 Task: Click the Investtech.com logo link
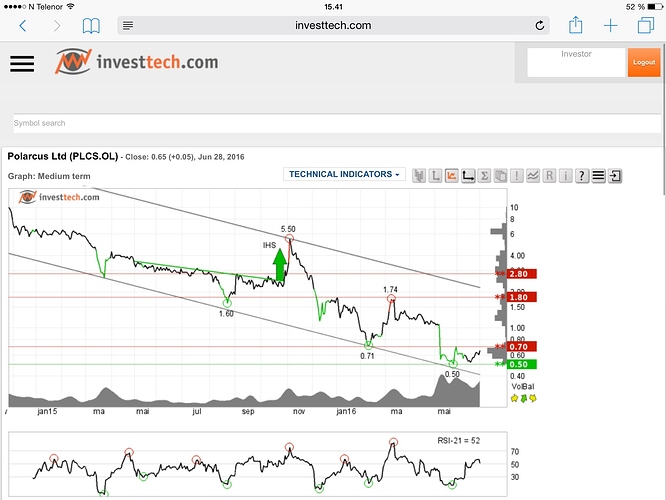pyautogui.click(x=136, y=62)
